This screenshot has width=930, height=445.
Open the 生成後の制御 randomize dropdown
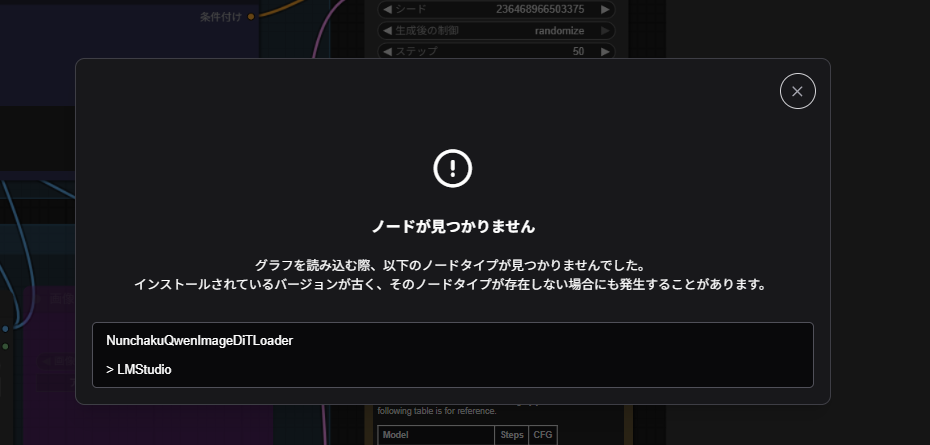click(496, 31)
